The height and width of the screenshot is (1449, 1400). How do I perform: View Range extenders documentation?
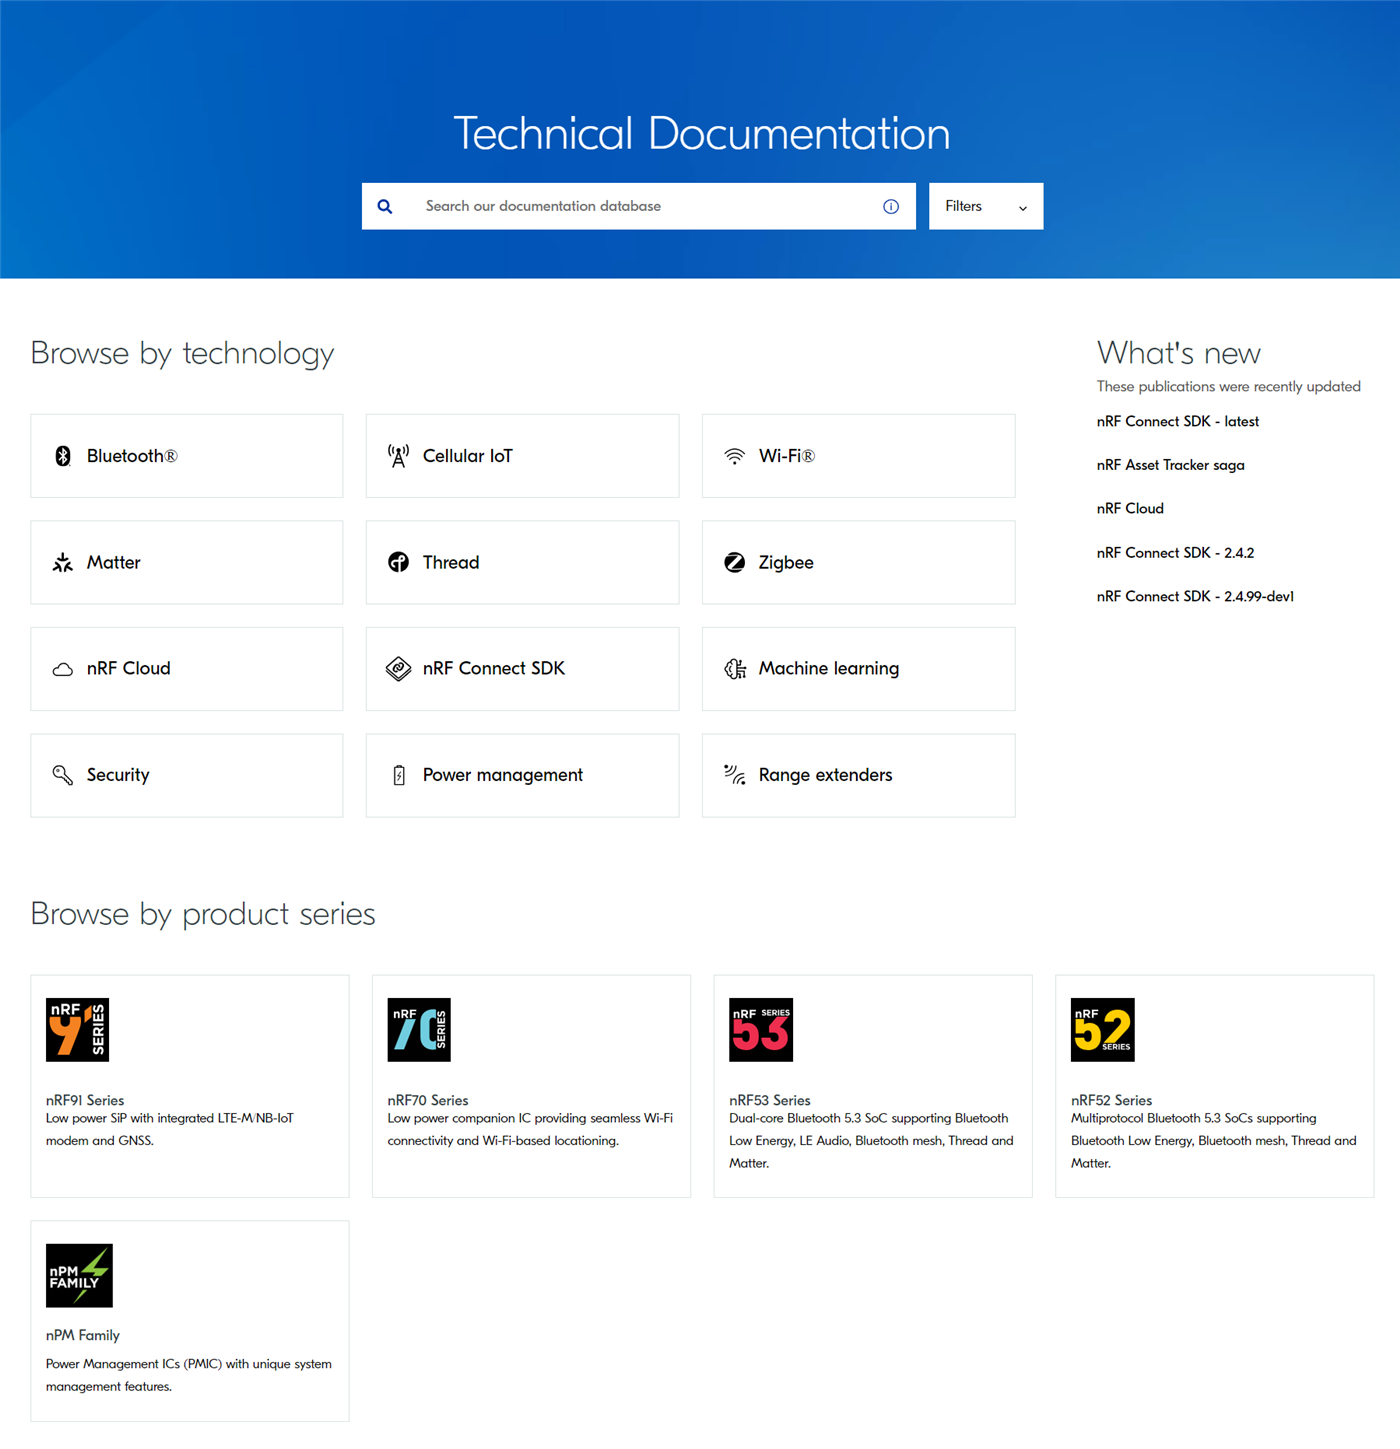click(x=858, y=775)
